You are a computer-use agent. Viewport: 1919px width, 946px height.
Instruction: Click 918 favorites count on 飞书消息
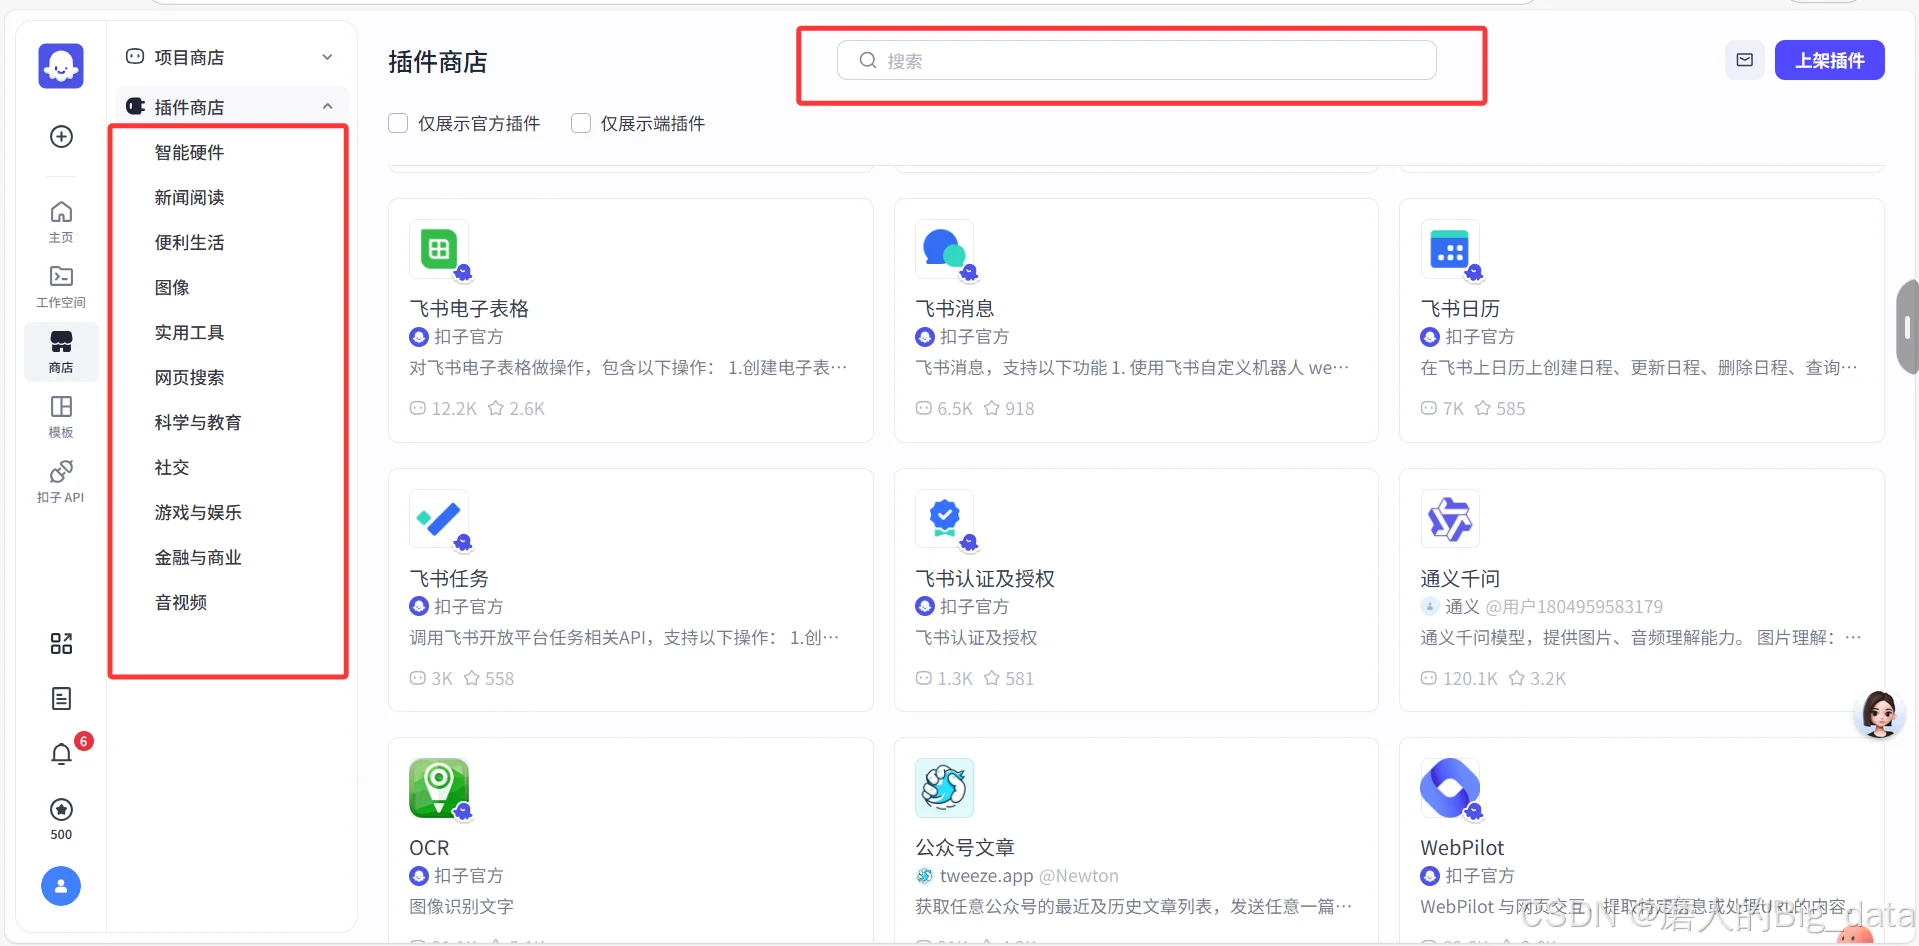(1009, 408)
